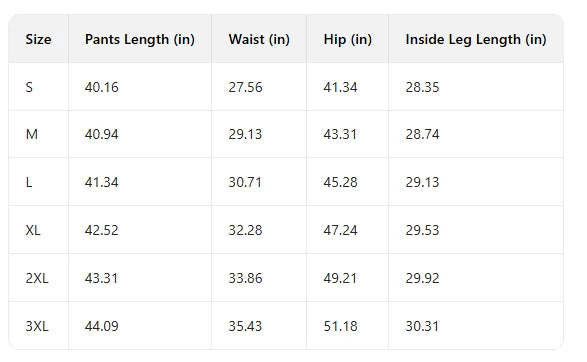Select the S size row label
Screen dimensions: 587x362
[x=29, y=87]
